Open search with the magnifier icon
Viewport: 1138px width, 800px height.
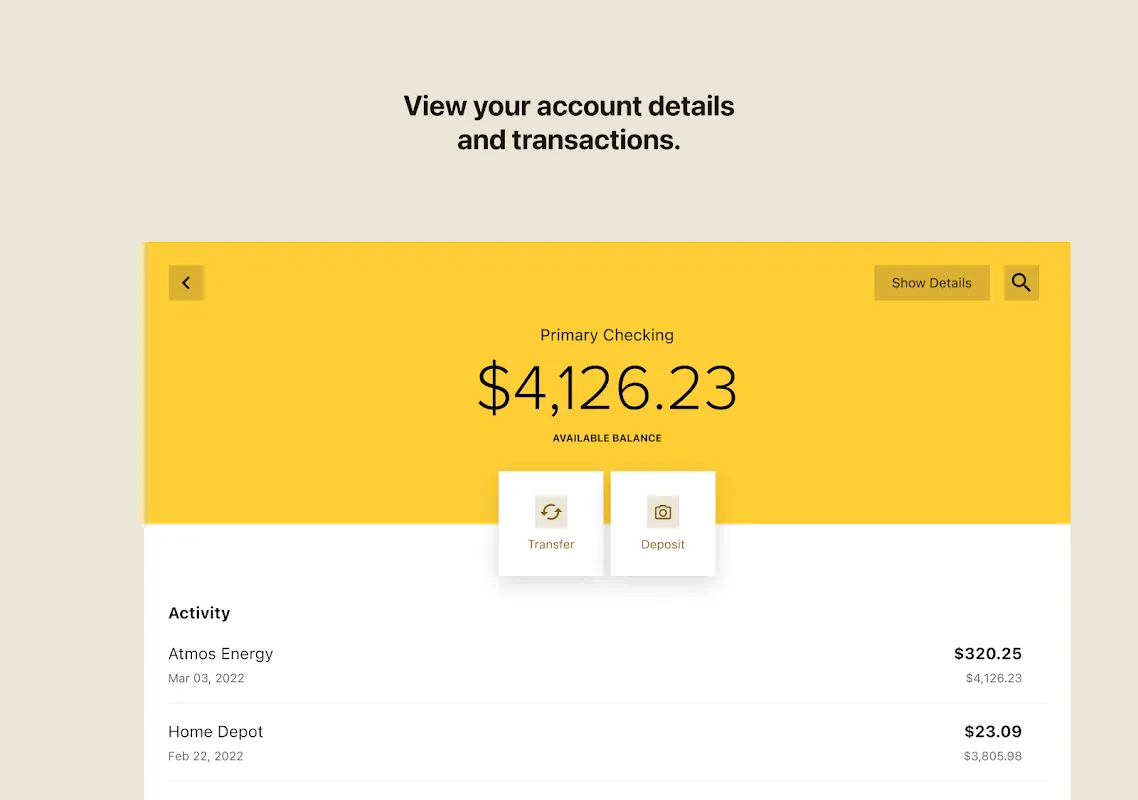1021,283
